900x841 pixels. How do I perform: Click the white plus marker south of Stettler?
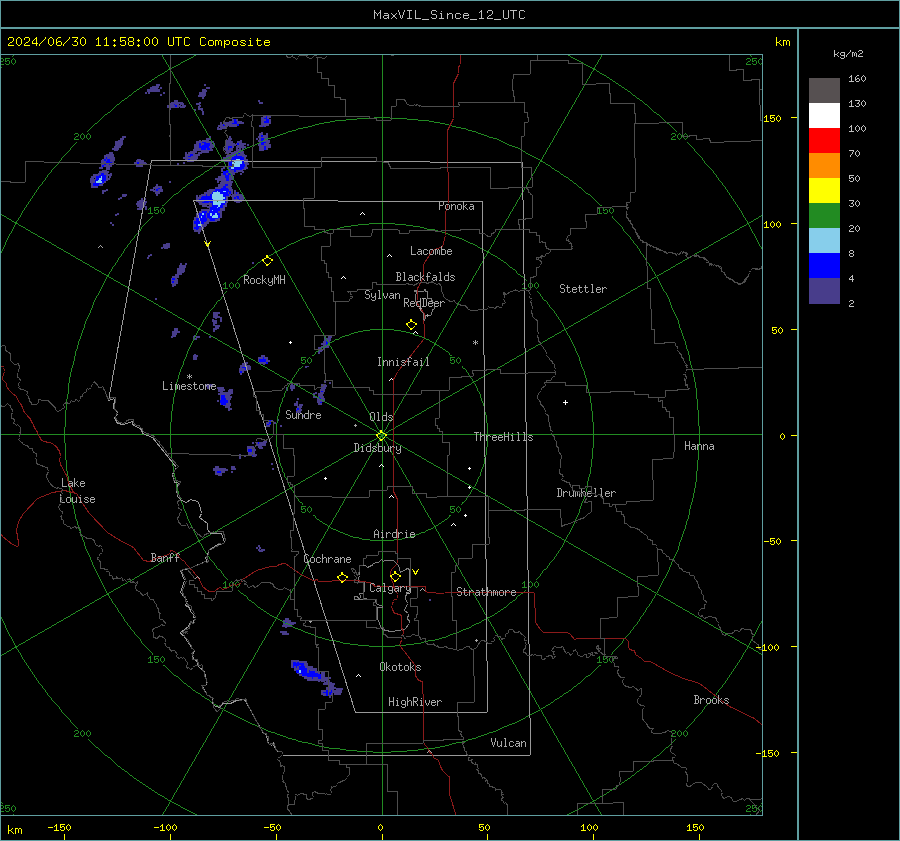tap(565, 402)
